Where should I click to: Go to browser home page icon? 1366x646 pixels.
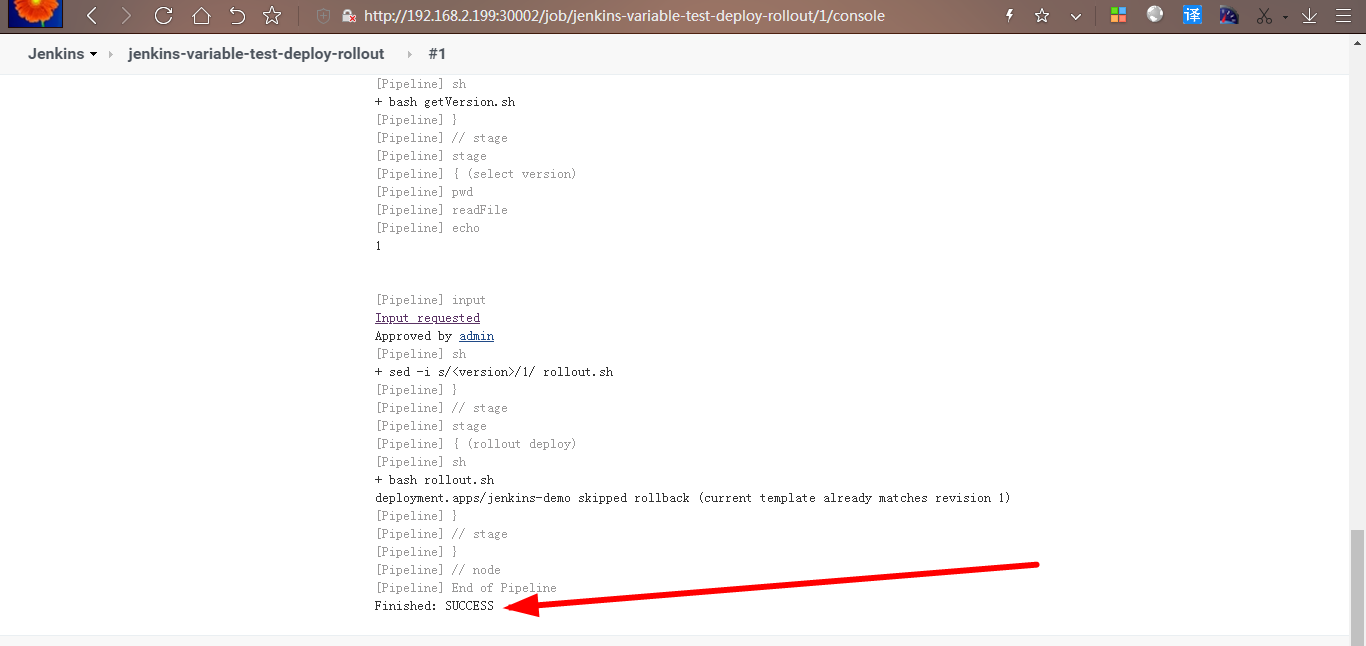point(201,16)
